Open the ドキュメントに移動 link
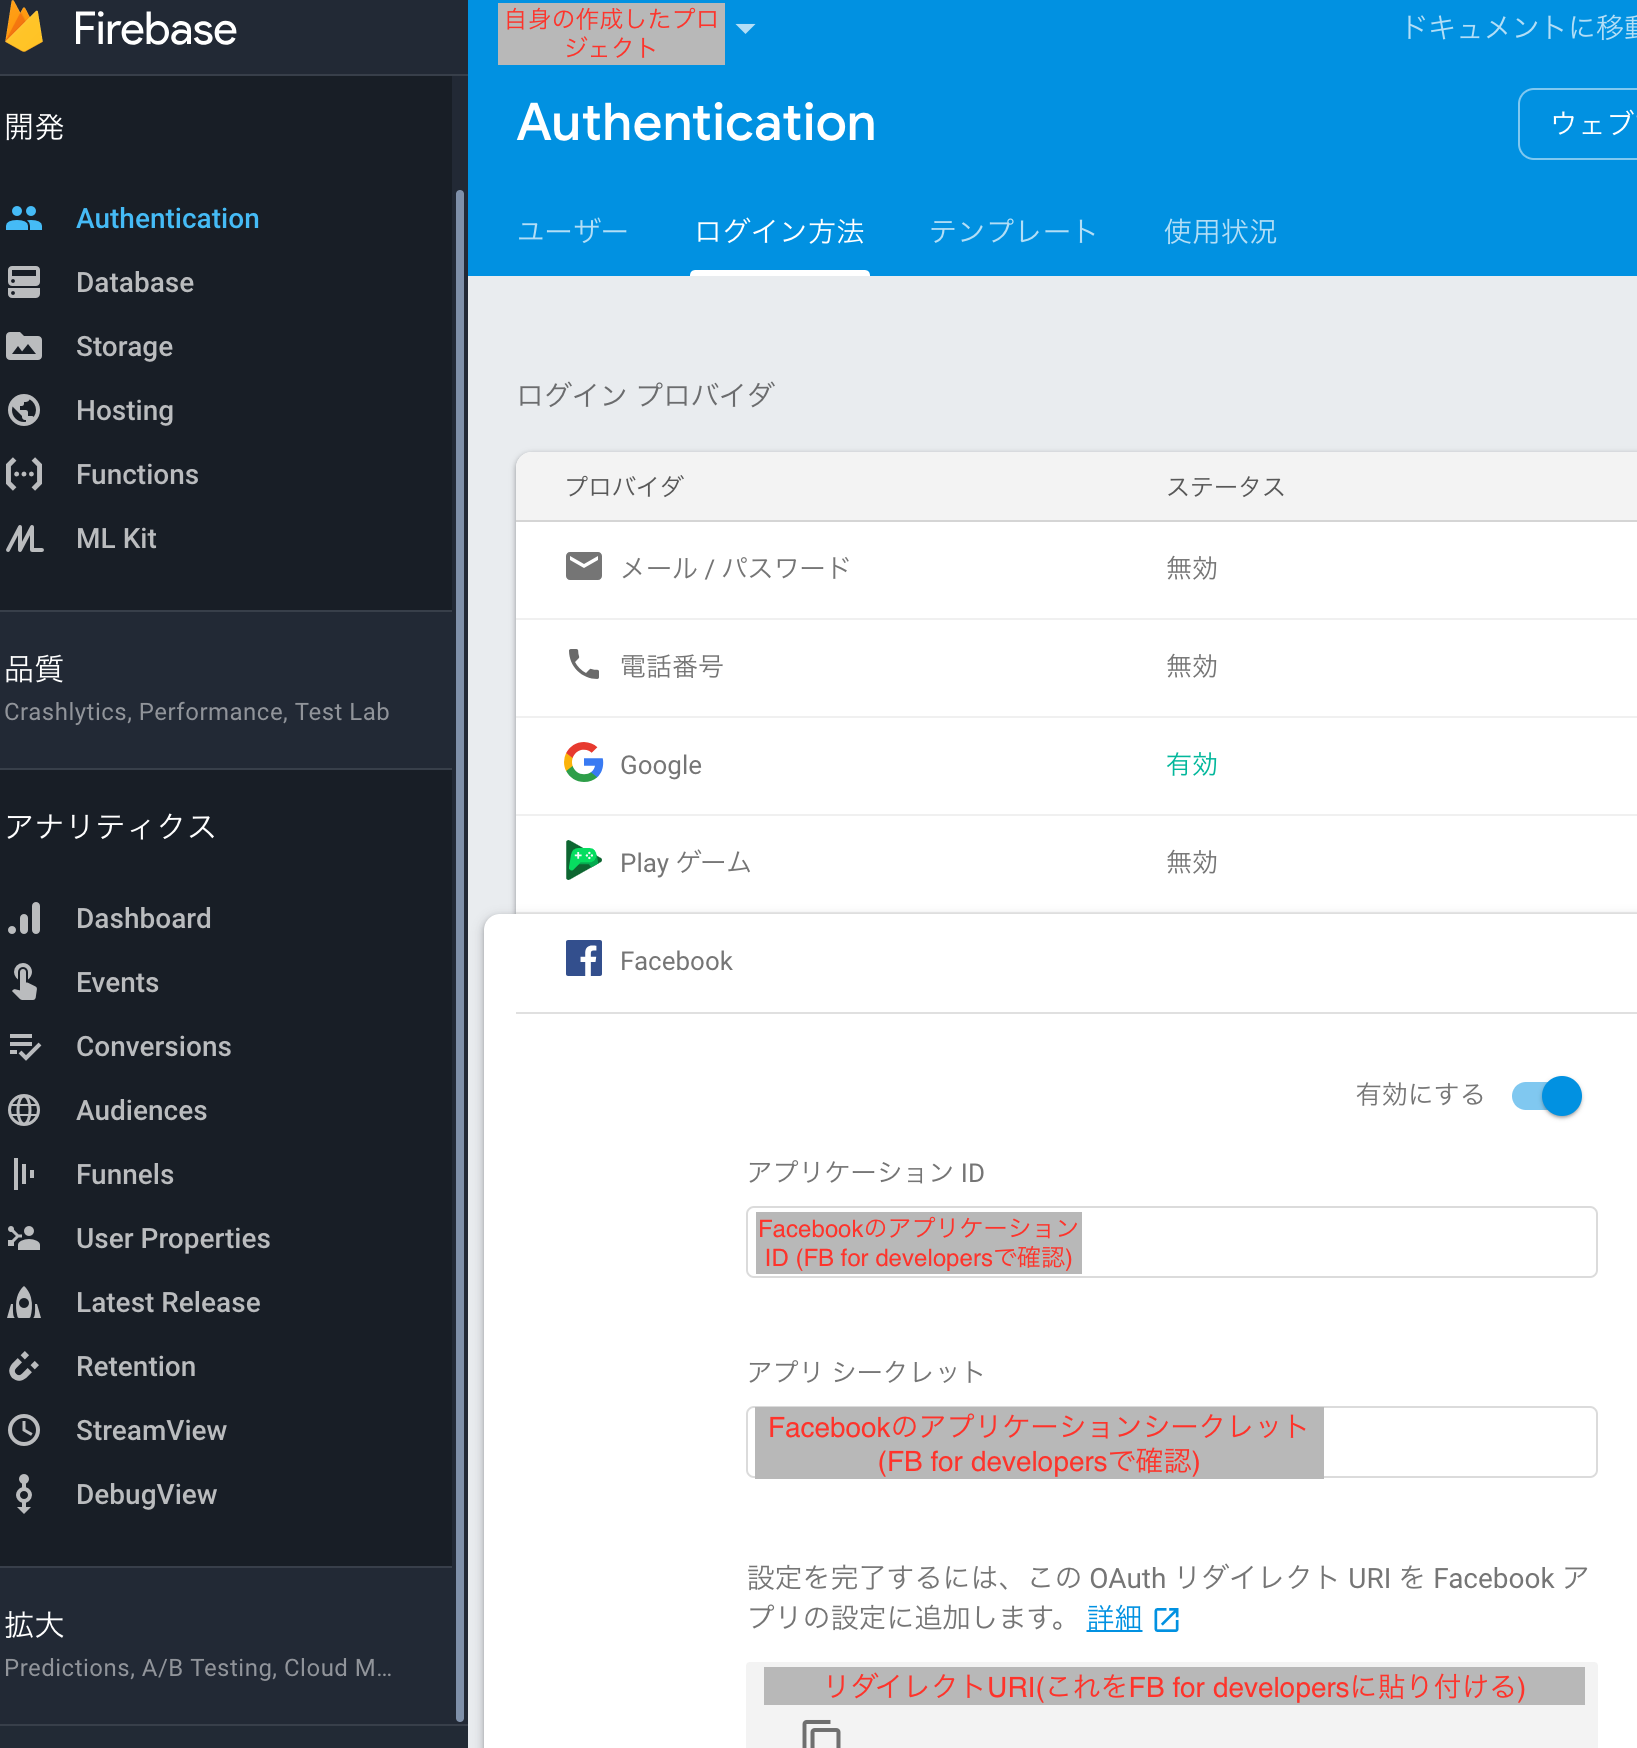 [1519, 27]
